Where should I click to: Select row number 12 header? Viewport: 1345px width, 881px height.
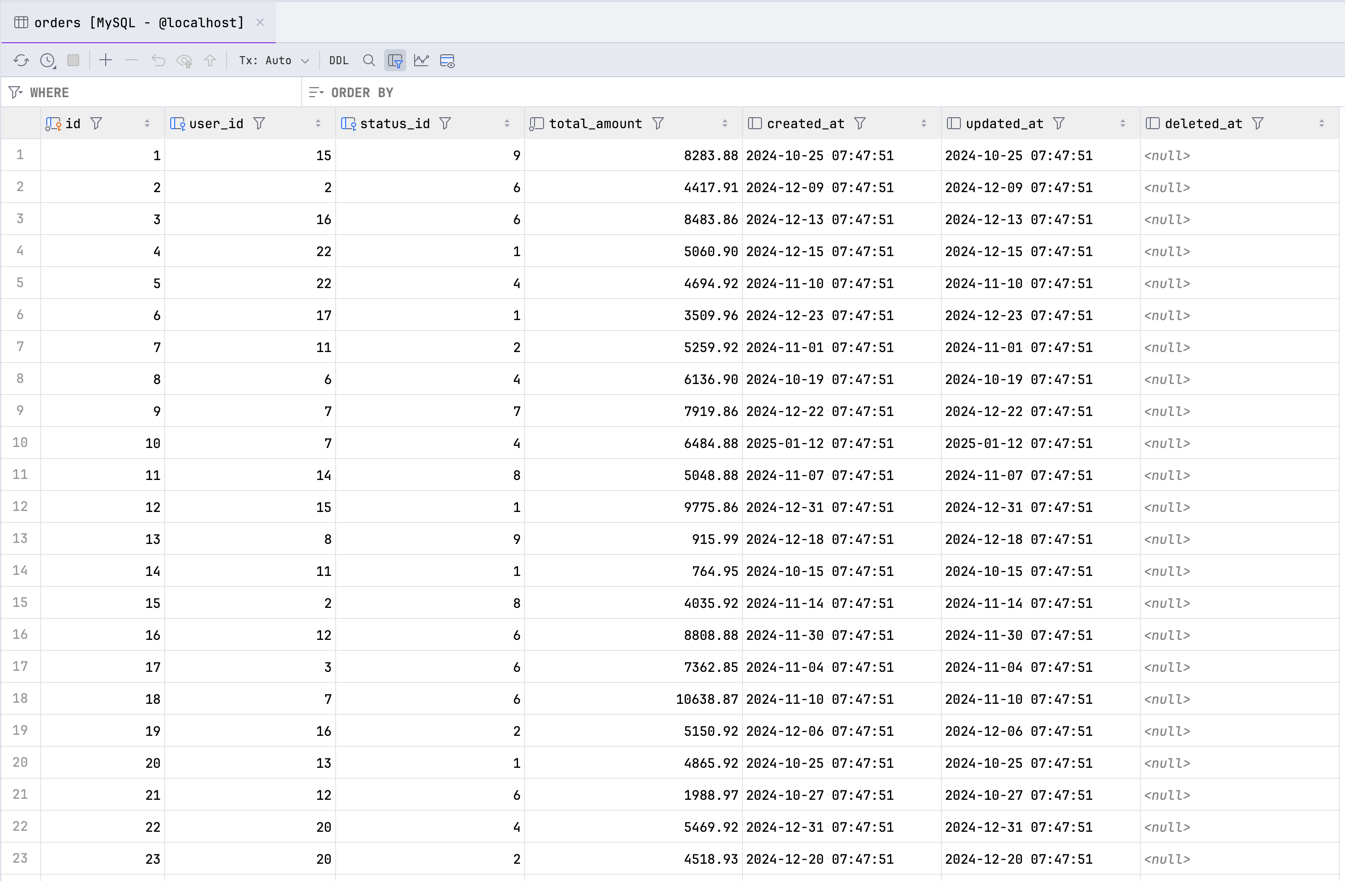pyautogui.click(x=20, y=507)
